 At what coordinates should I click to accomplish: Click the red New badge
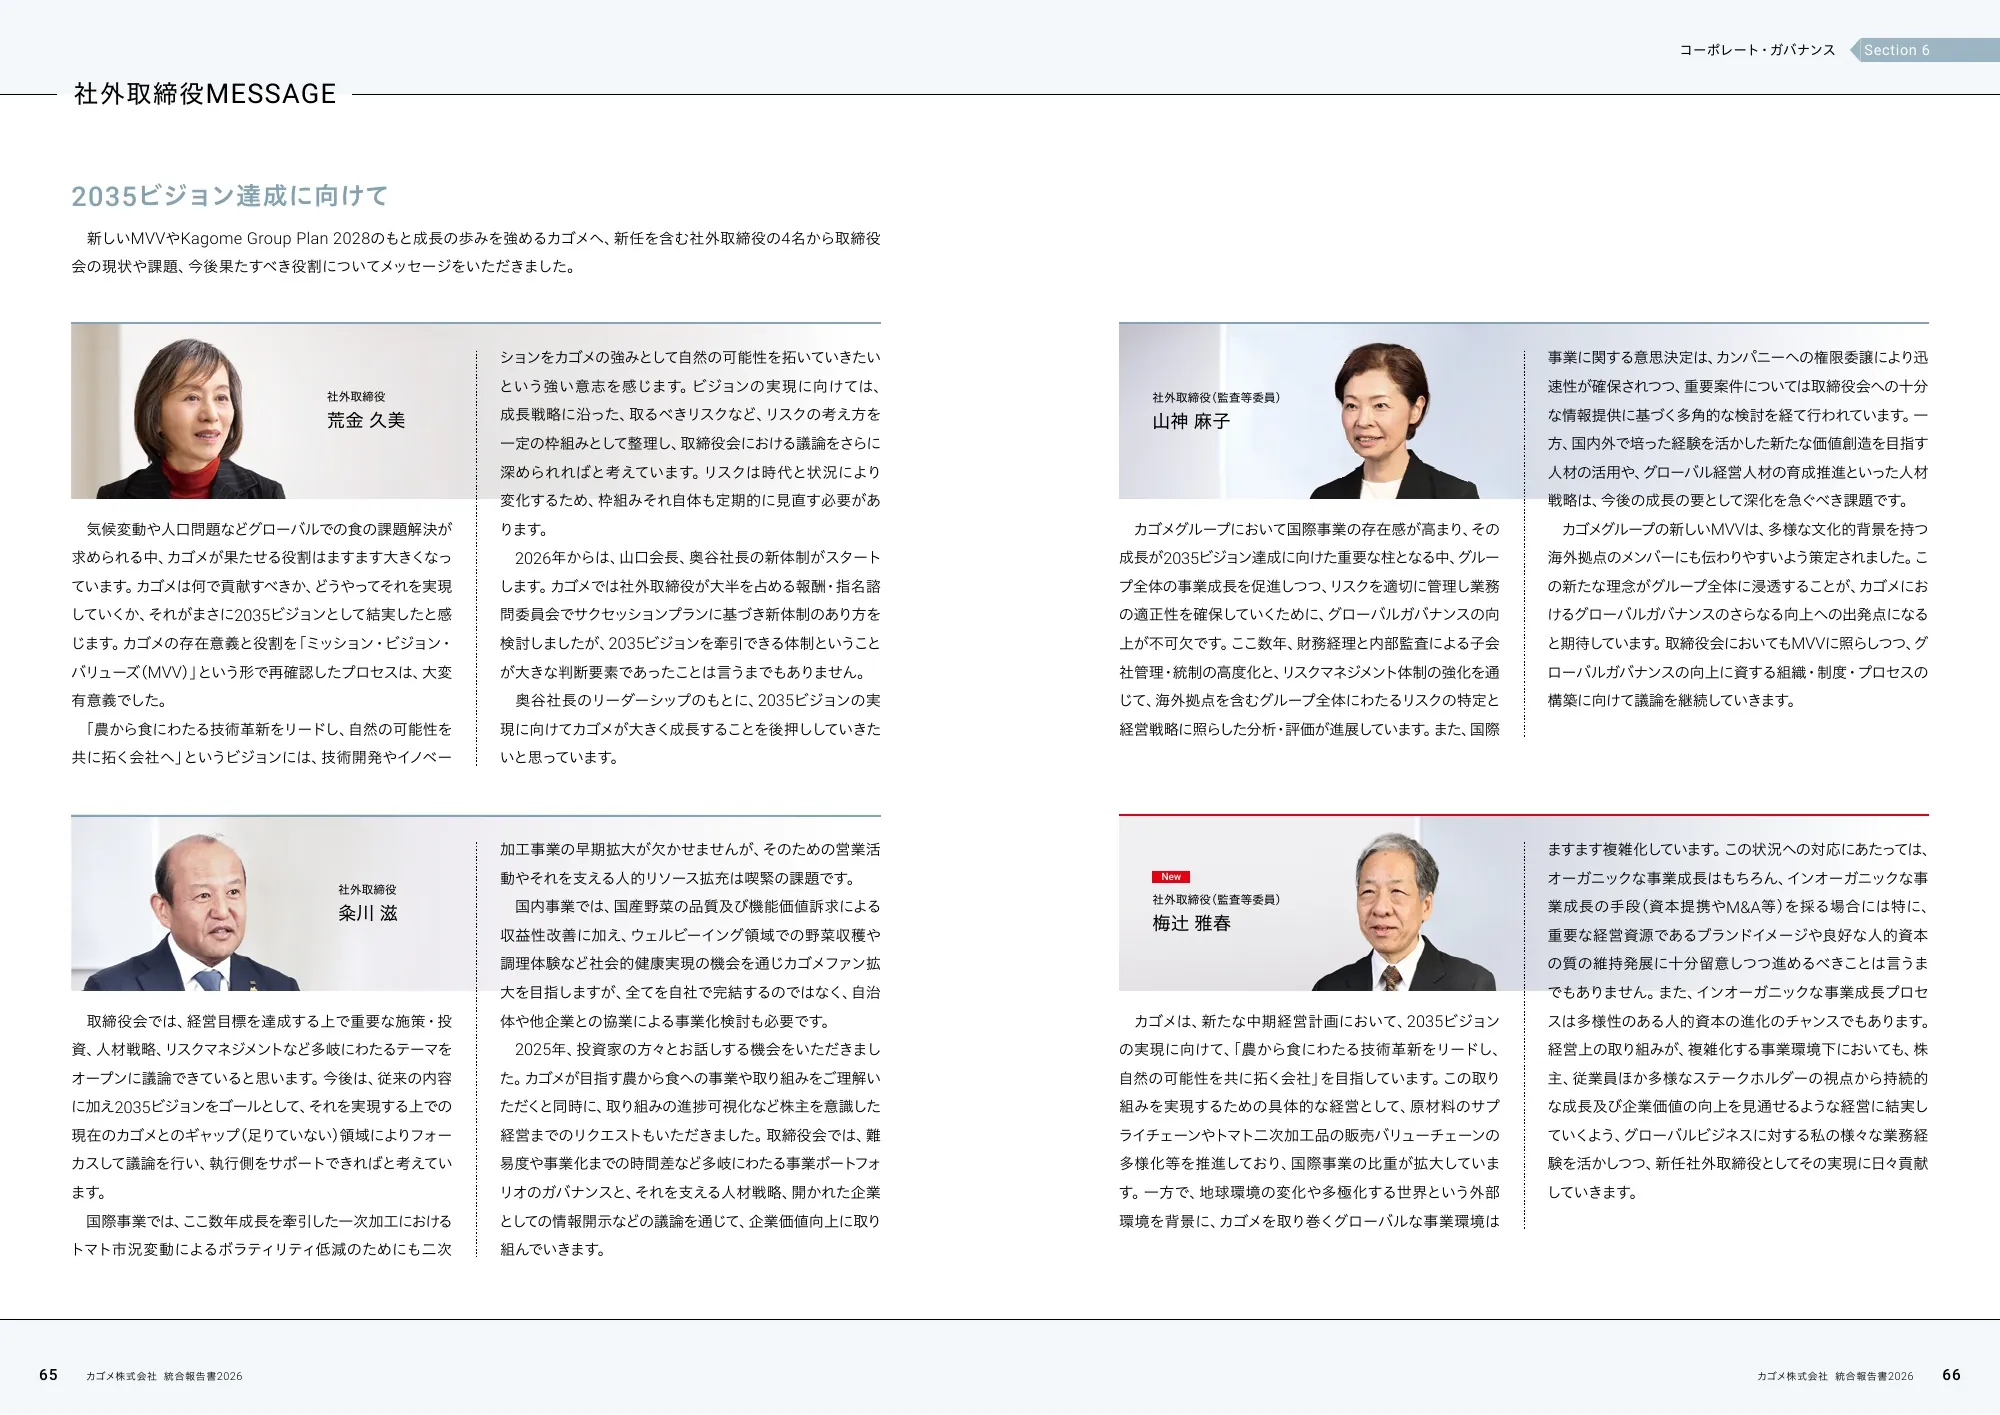[x=1170, y=877]
